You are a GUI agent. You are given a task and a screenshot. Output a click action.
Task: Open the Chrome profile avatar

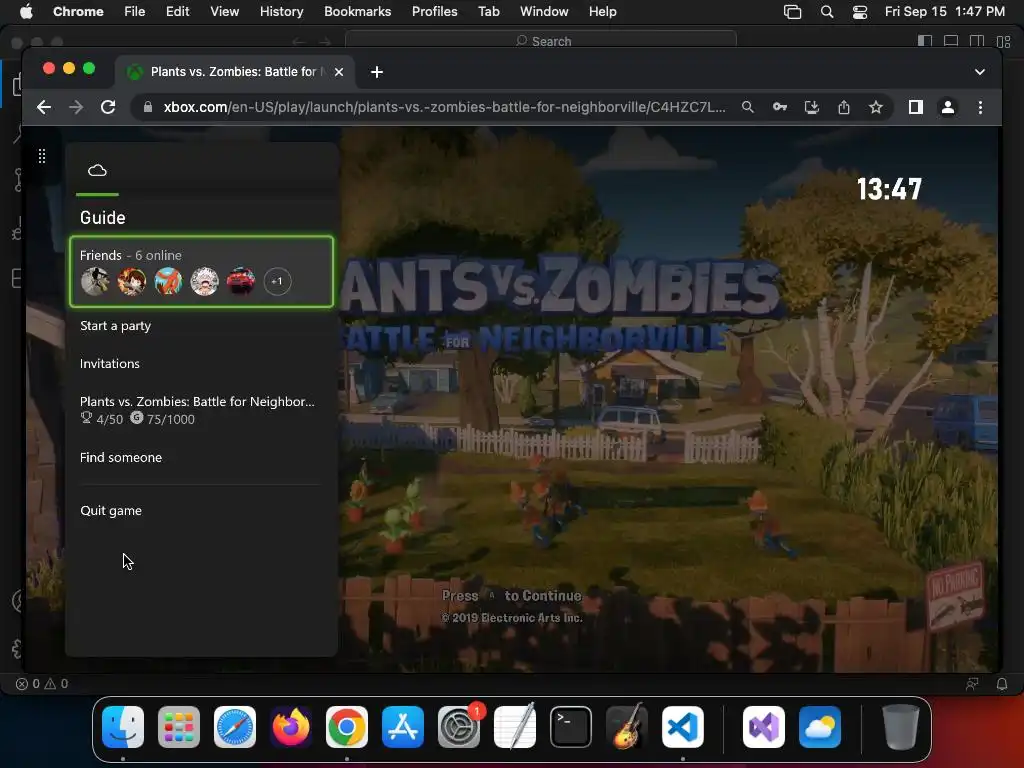[948, 107]
